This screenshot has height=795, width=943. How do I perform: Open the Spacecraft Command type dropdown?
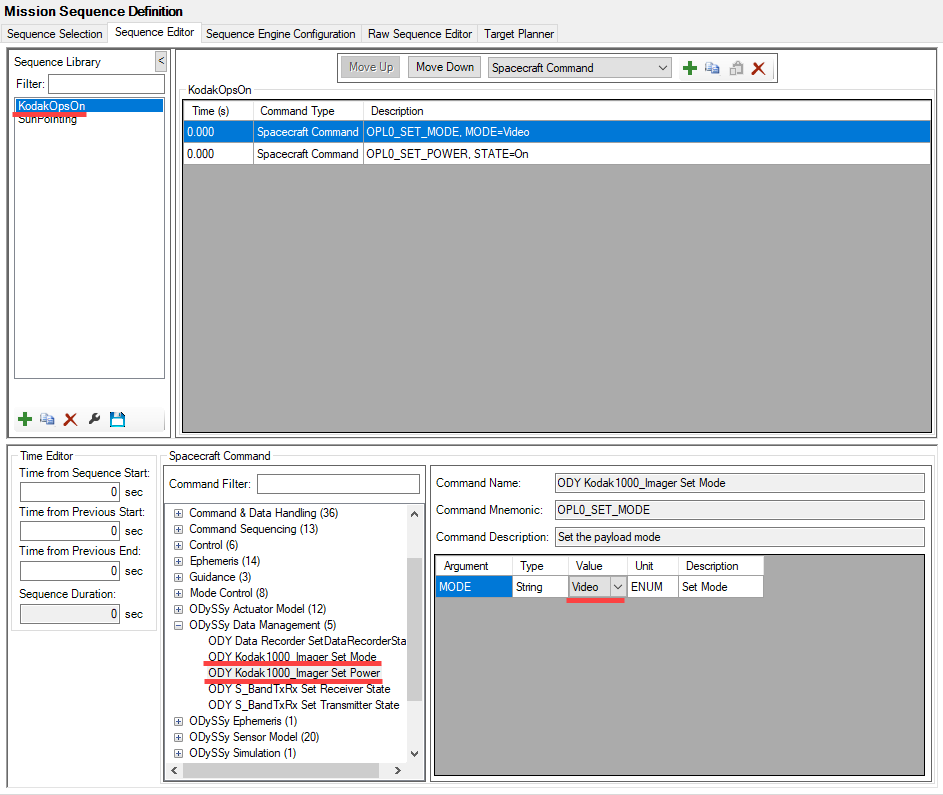point(663,68)
